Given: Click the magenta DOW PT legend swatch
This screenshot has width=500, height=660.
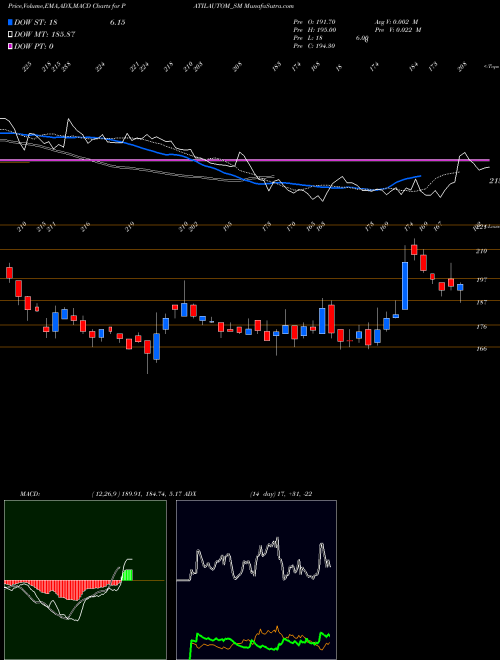Looking at the screenshot, I should click(x=10, y=46).
